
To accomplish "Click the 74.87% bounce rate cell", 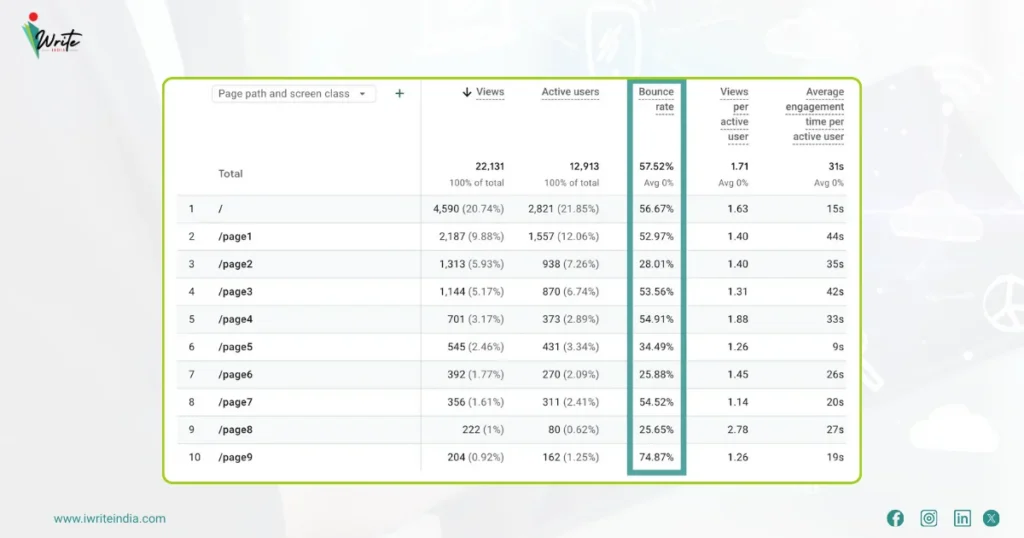I will pyautogui.click(x=656, y=457).
